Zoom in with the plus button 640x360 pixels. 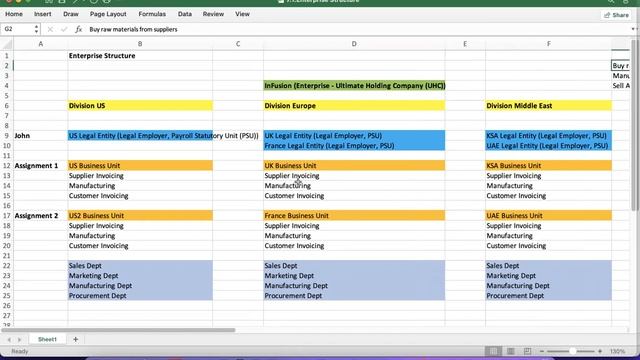point(600,351)
